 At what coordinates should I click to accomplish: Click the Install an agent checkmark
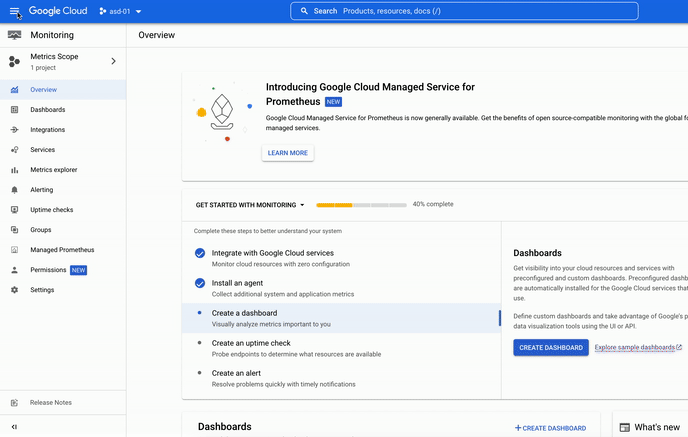click(200, 283)
